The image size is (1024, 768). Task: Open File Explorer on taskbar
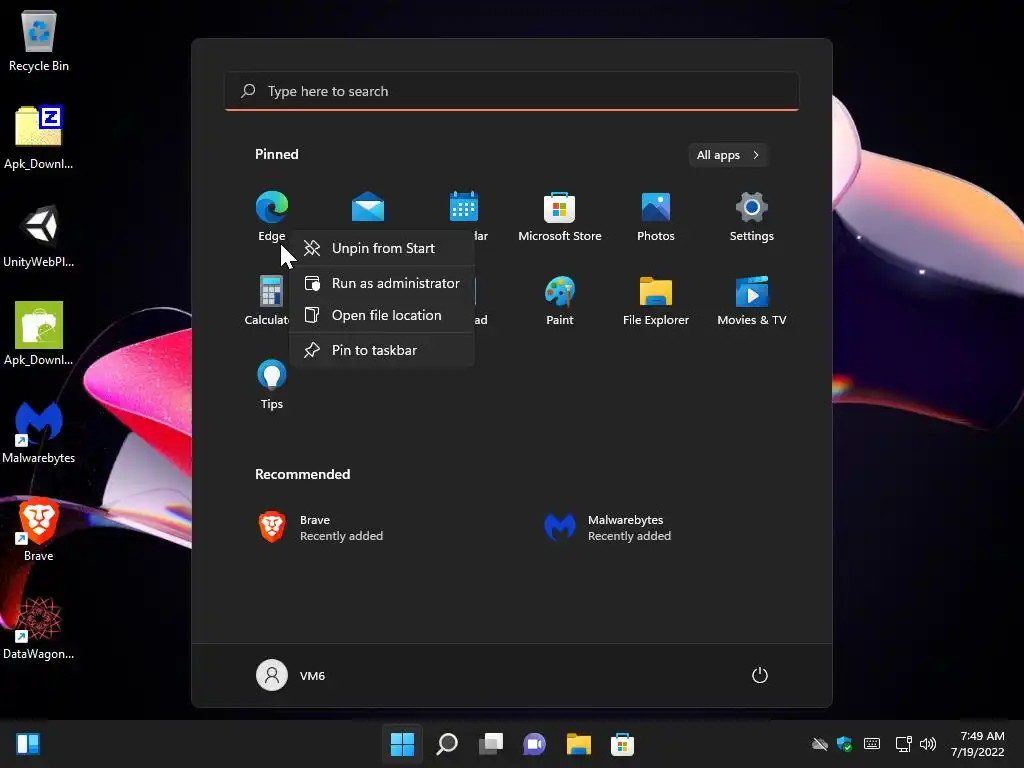click(x=579, y=744)
